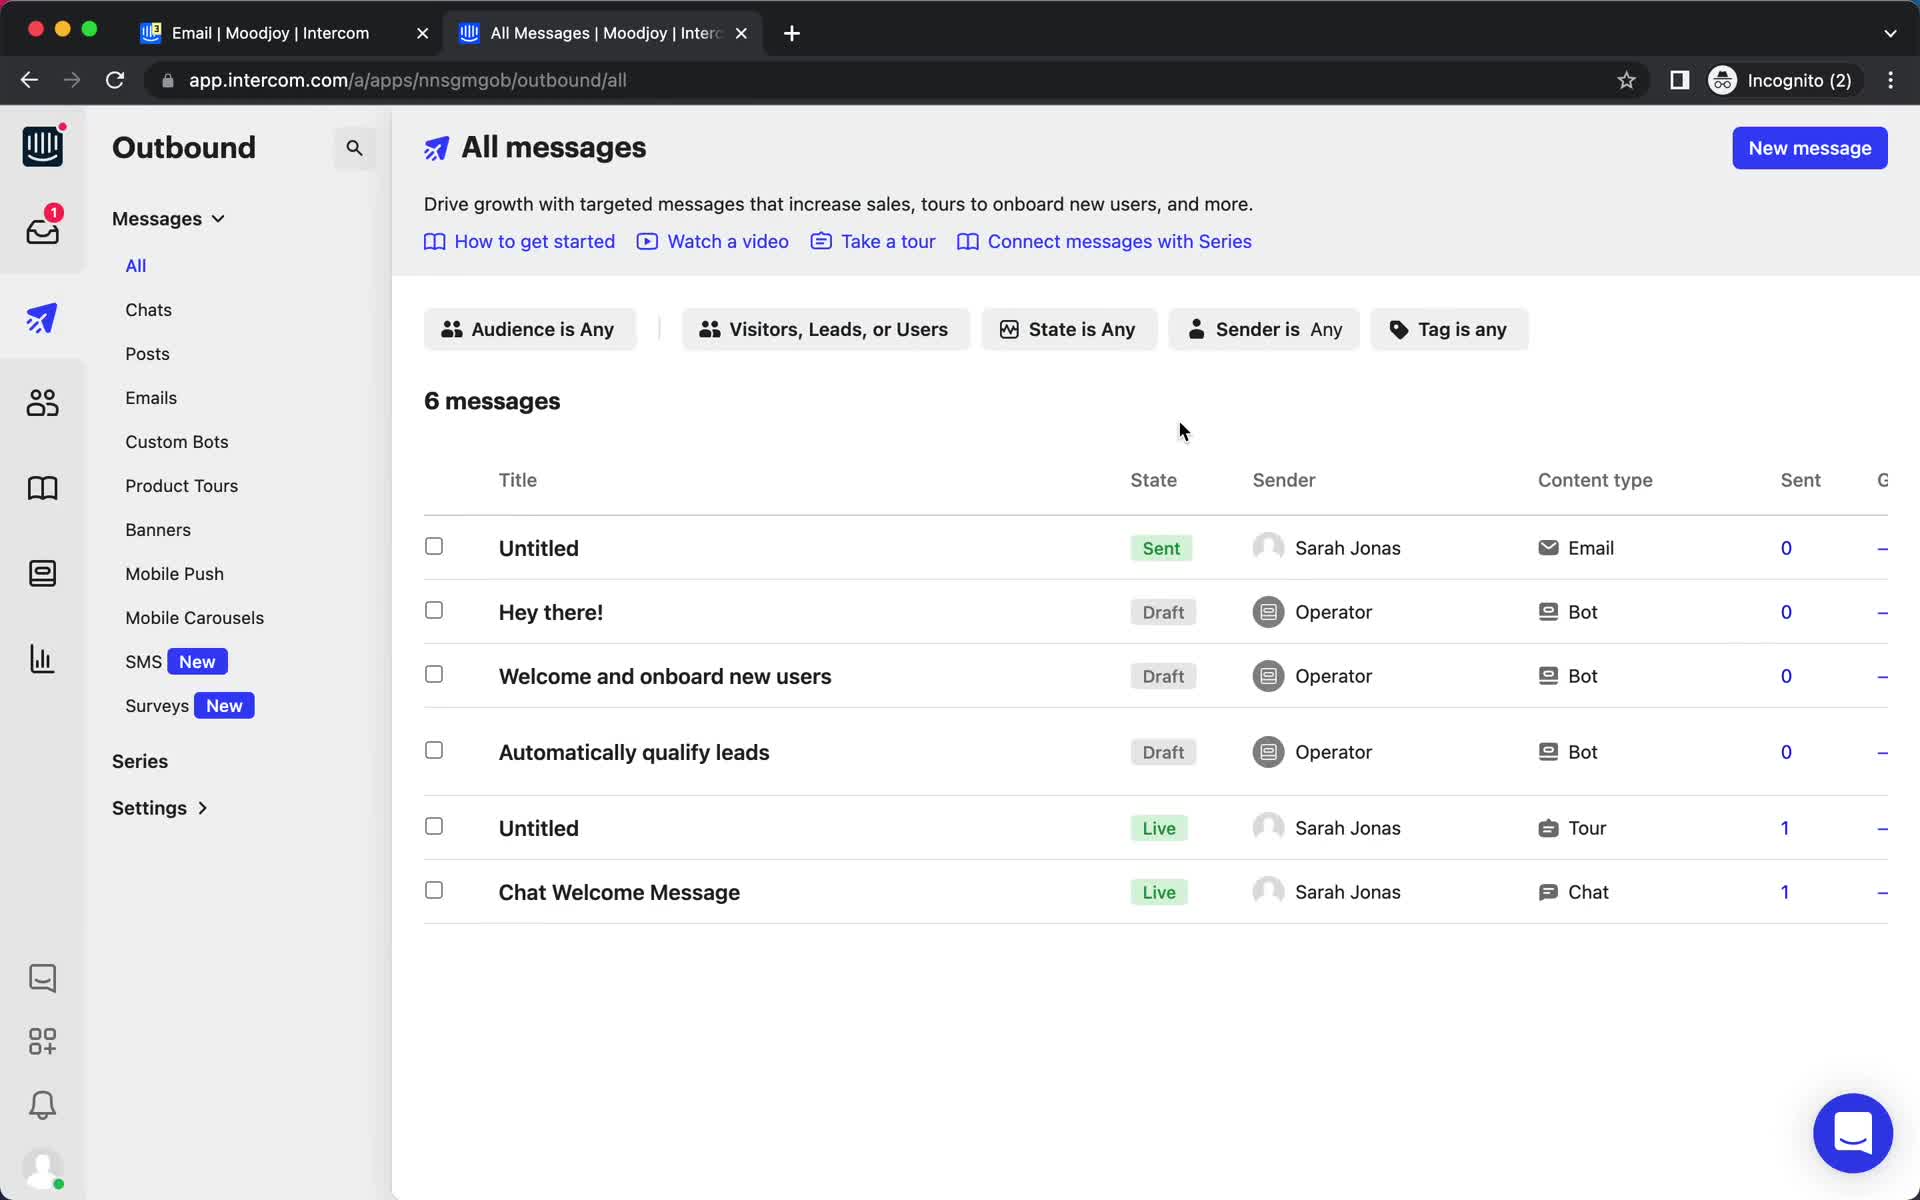
Task: Expand Settings with chevron arrow
Action: tap(160, 807)
